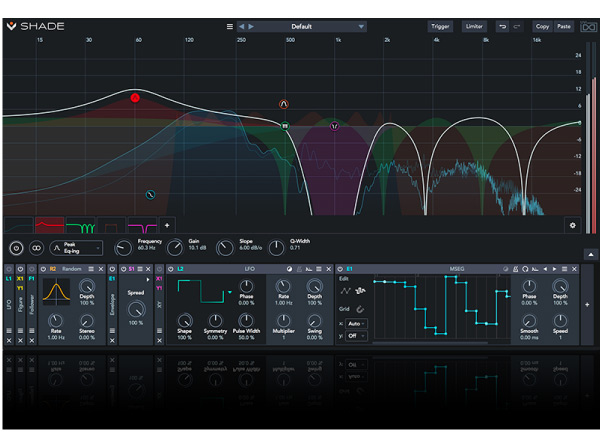Open the R2 Random module menu icon

tap(91, 269)
